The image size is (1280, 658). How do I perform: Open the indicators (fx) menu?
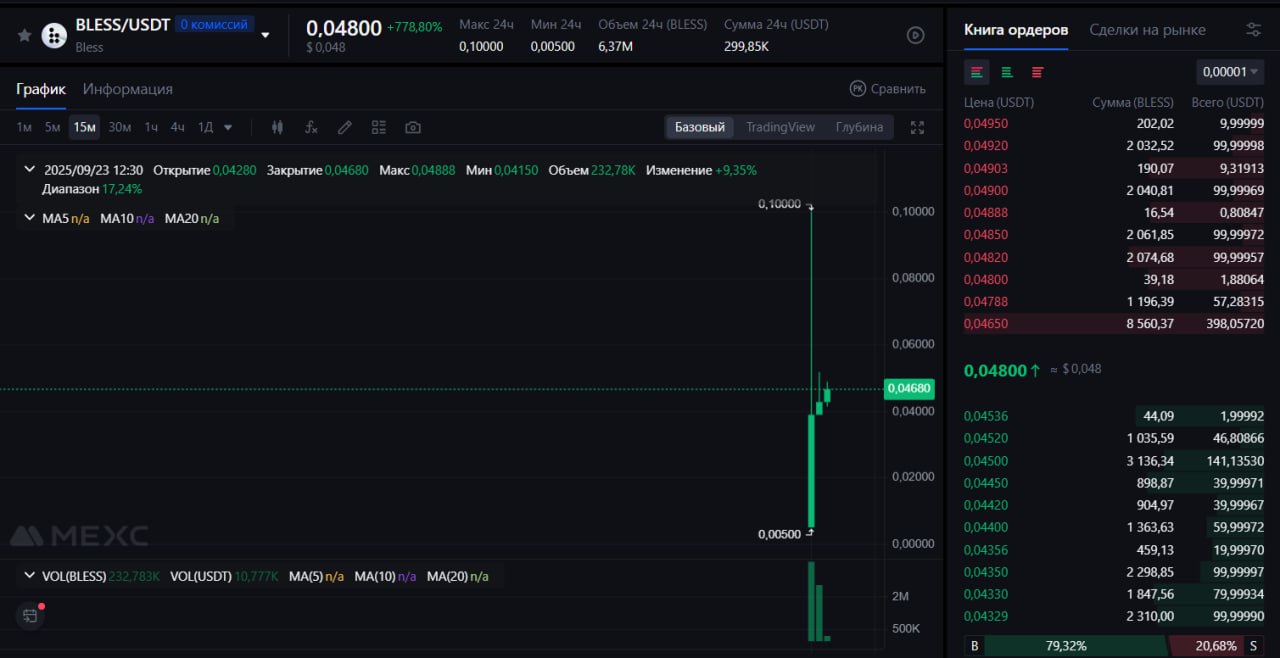[x=311, y=127]
